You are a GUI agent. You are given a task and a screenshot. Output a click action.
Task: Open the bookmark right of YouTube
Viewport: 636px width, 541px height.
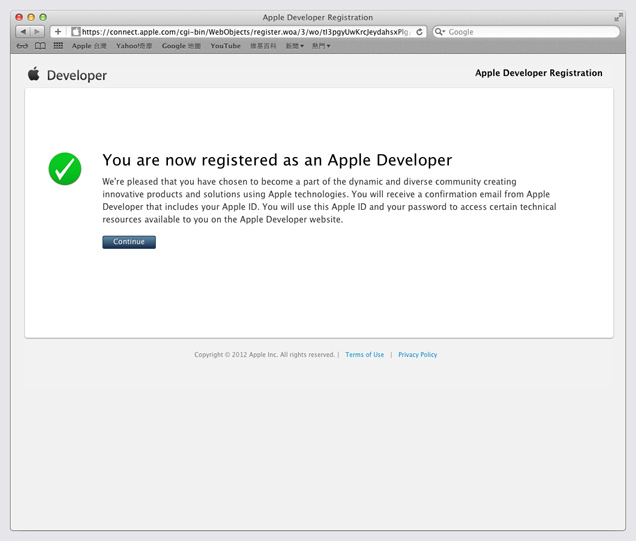click(263, 46)
